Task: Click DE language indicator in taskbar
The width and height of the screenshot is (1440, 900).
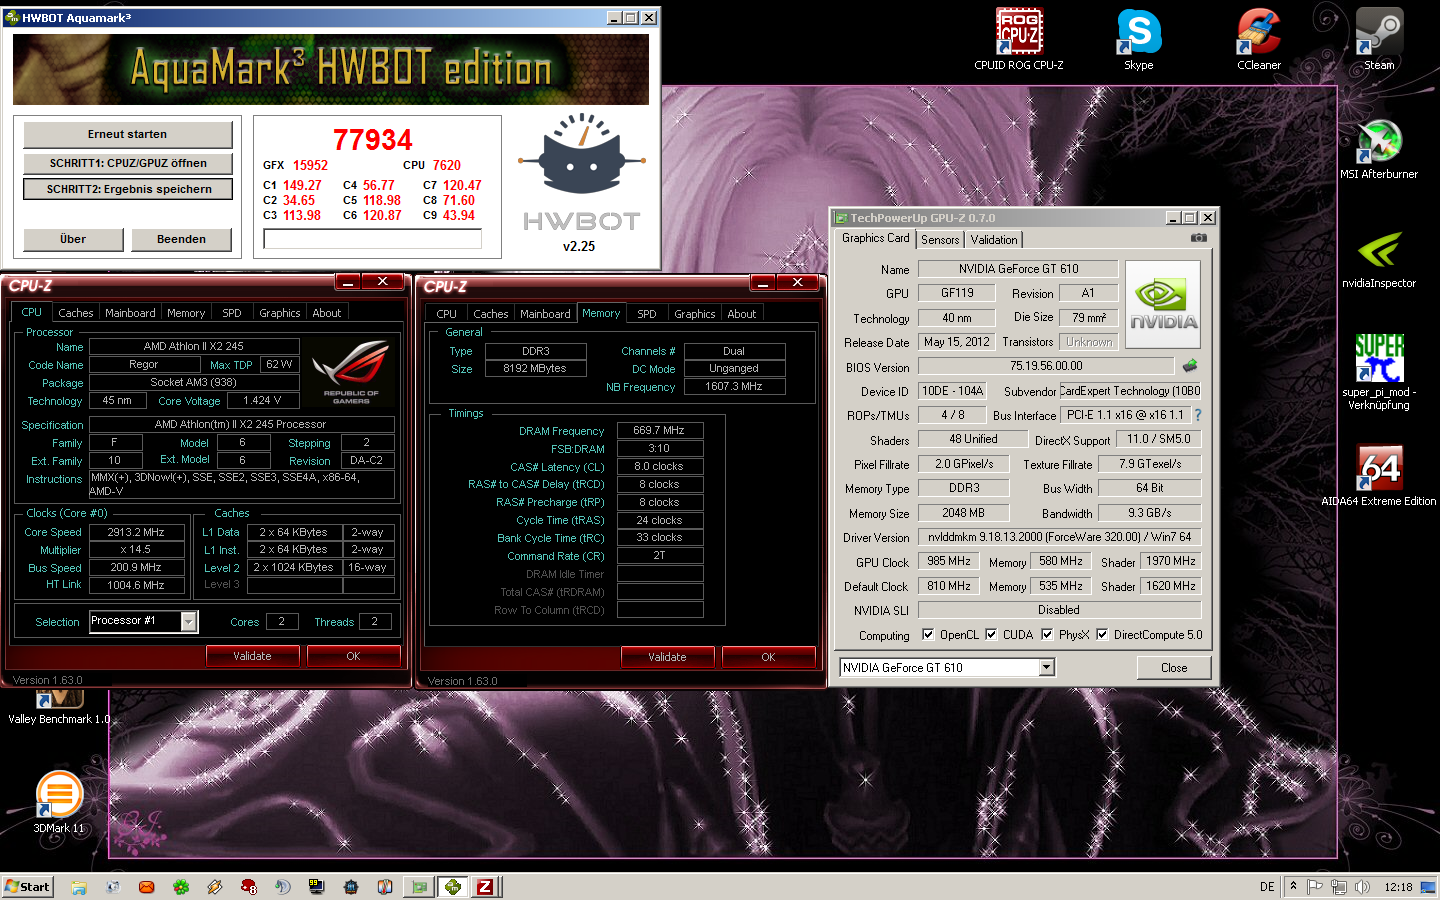Action: click(1267, 887)
